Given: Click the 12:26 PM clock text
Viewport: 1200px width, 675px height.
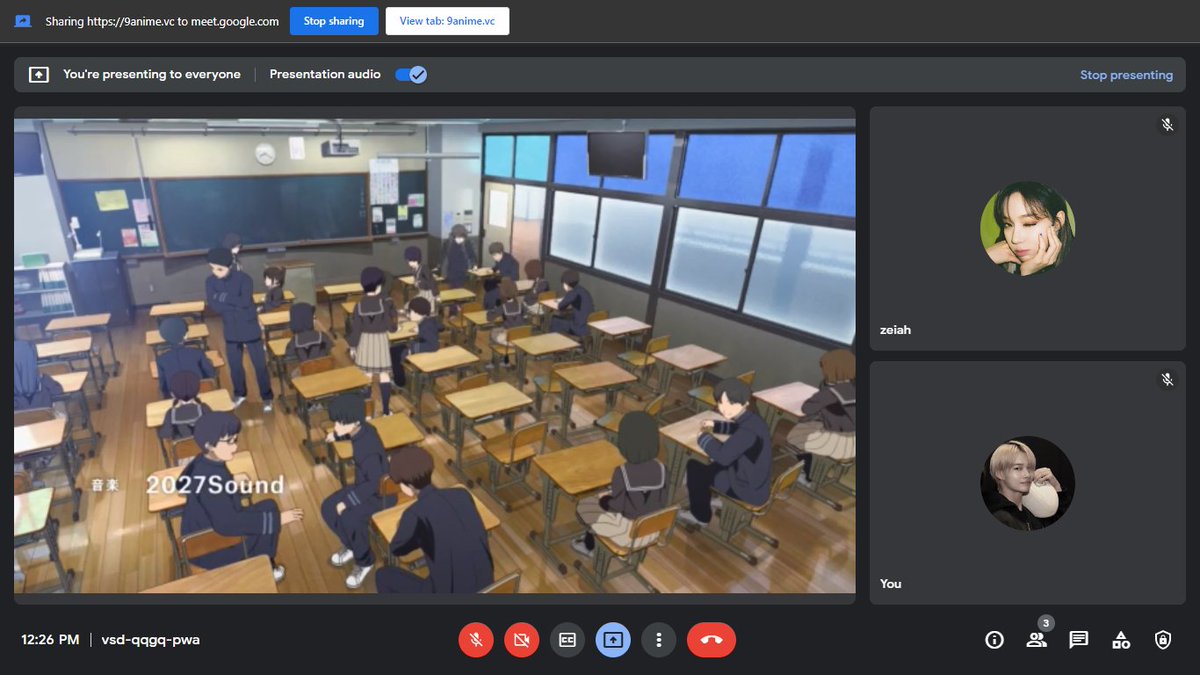Looking at the screenshot, I should tap(50, 640).
